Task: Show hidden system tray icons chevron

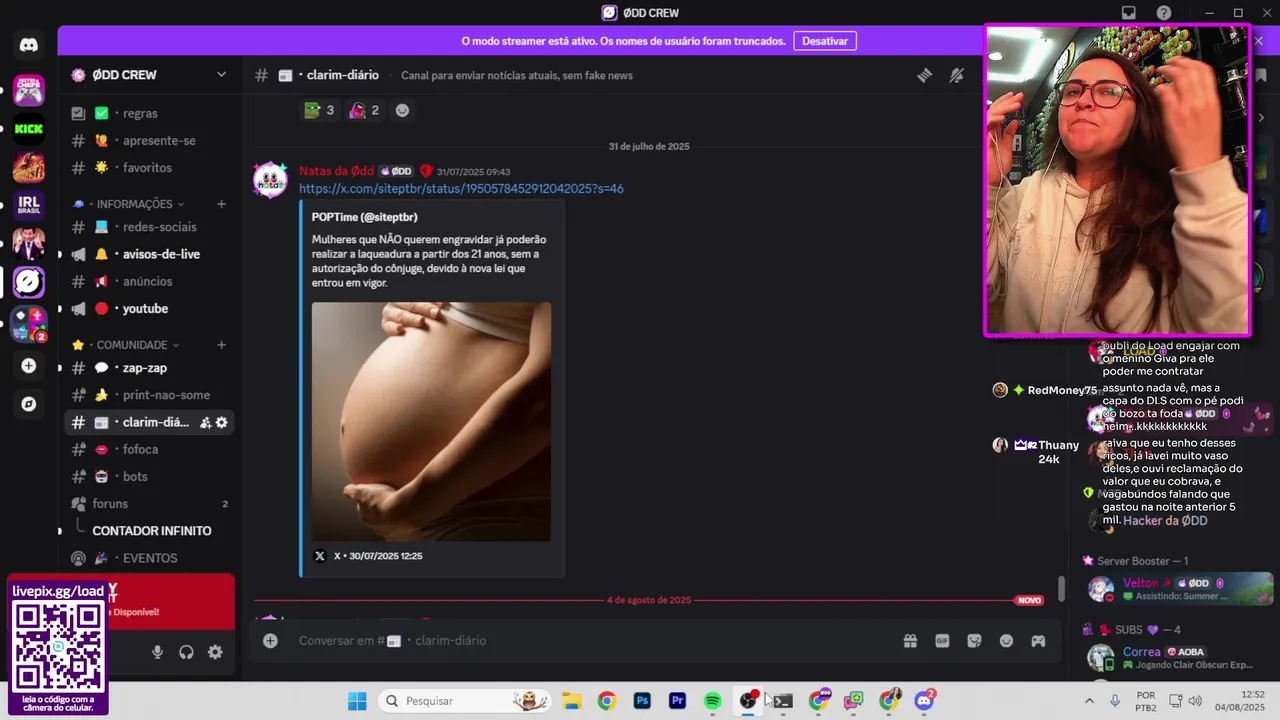Action: tap(1089, 701)
